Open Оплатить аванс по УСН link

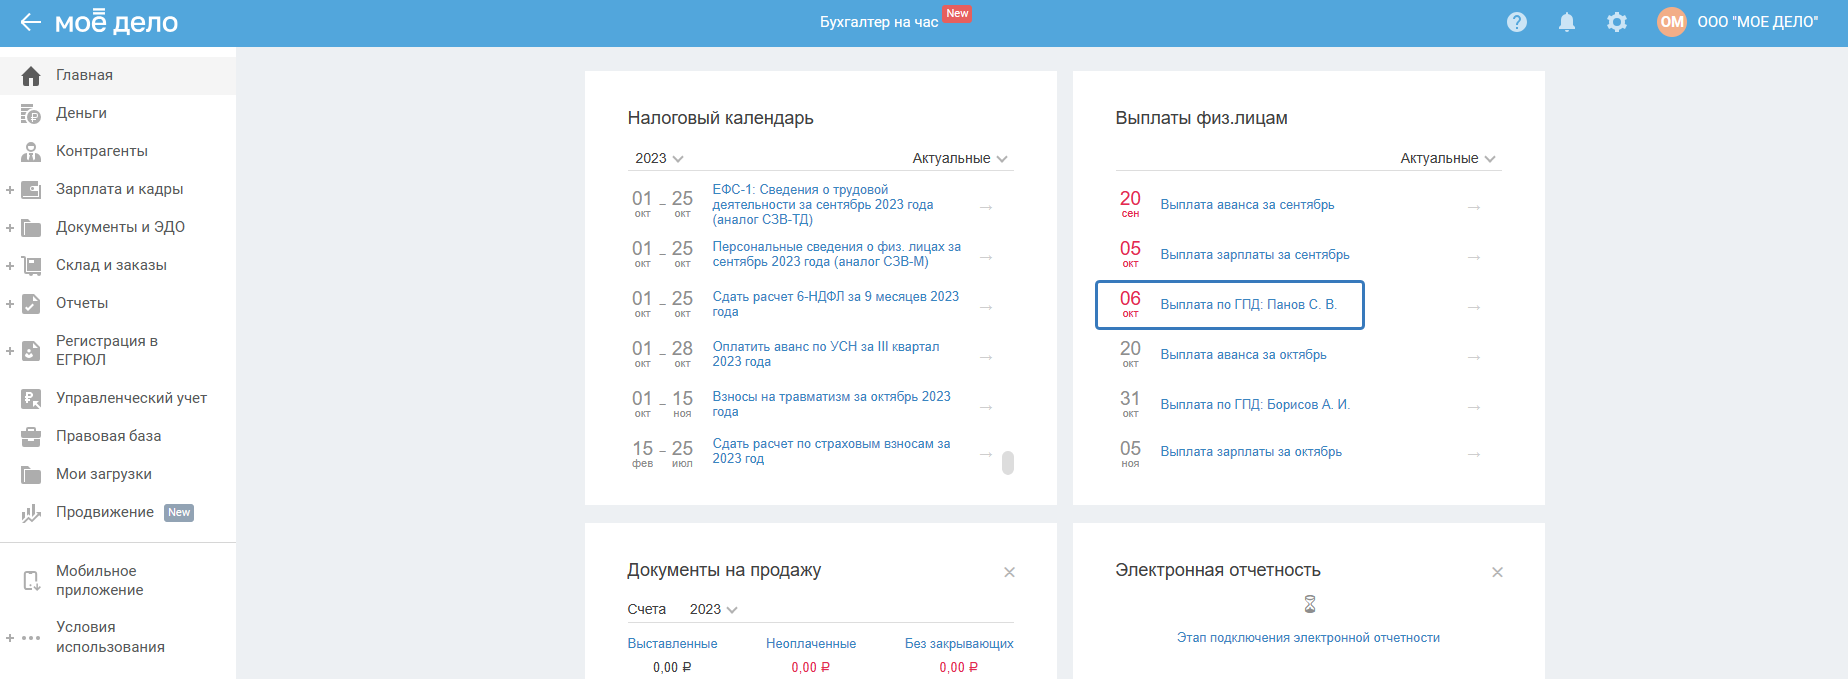click(x=826, y=354)
